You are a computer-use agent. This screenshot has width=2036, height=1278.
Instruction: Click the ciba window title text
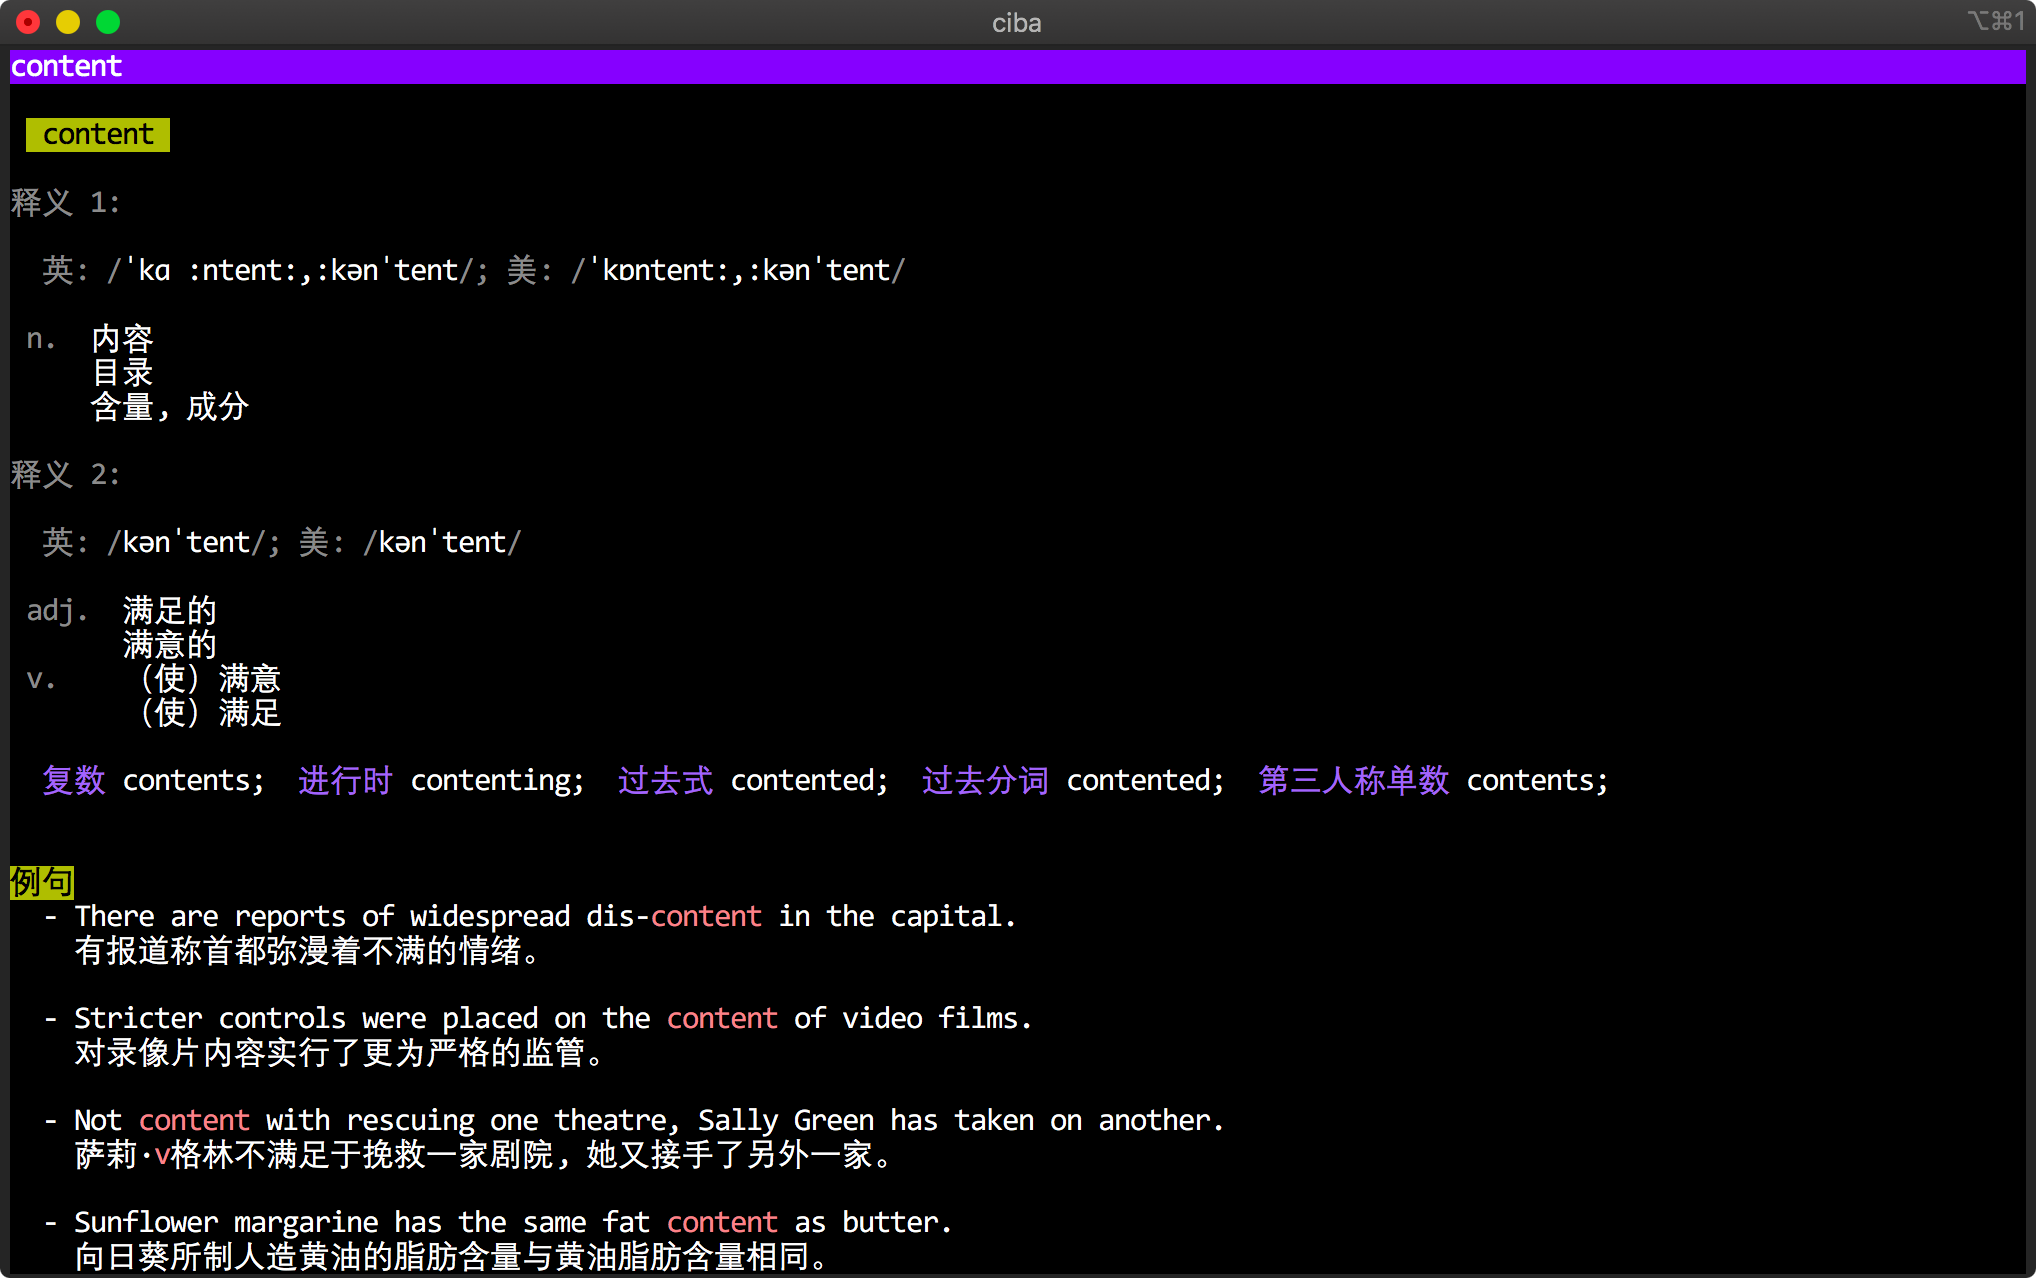1016,23
